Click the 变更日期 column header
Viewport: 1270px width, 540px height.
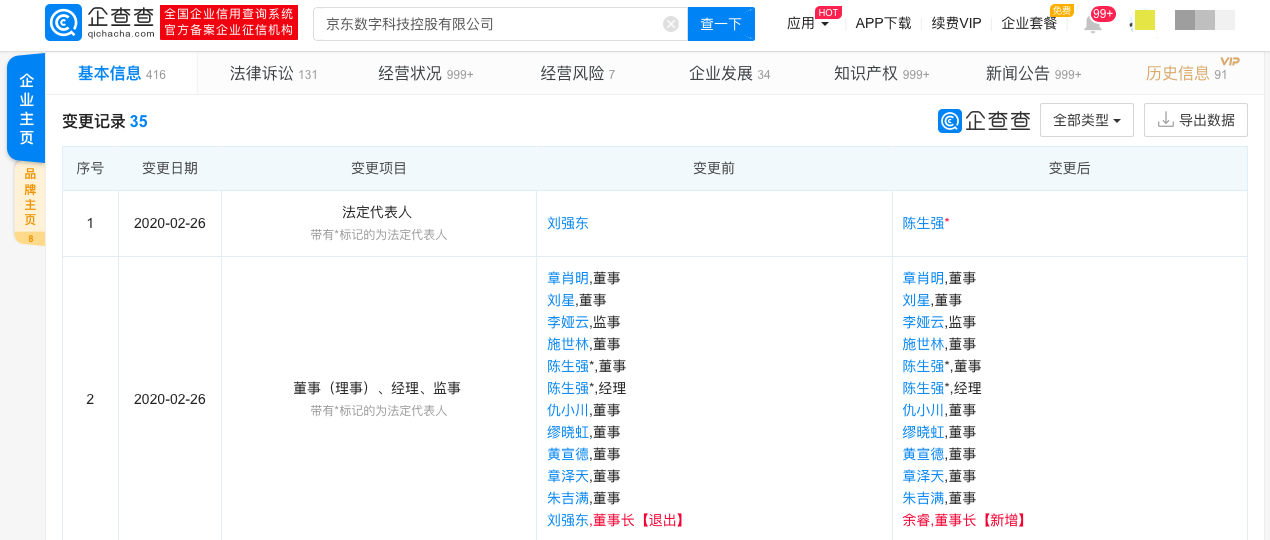point(170,168)
